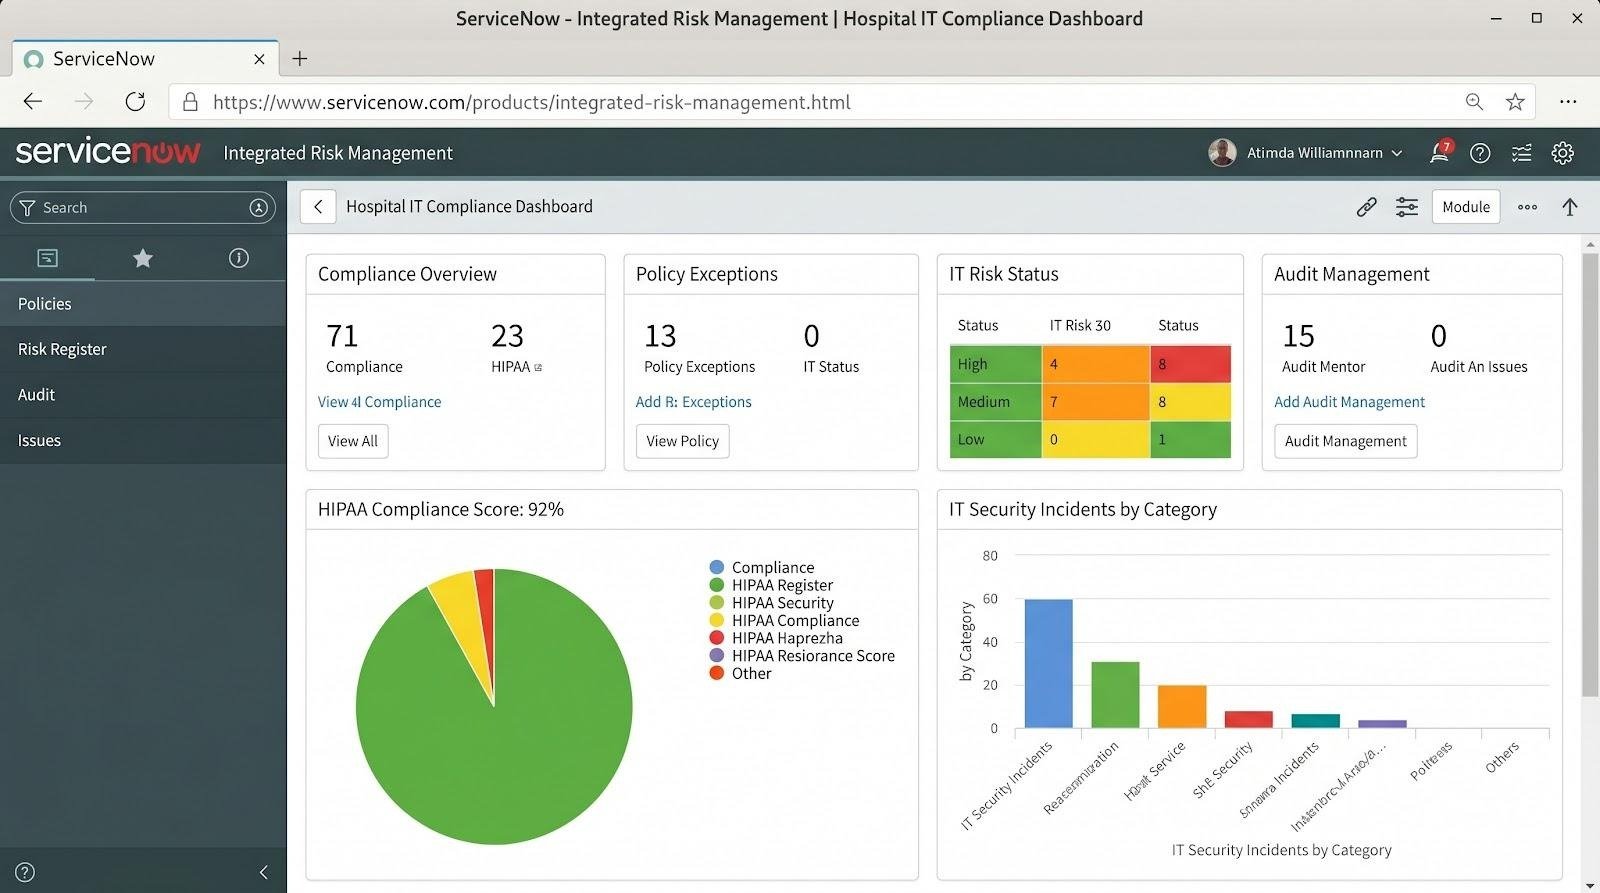Collapse the sidebar with the left chevron
This screenshot has width=1600, height=893.
pos(264,872)
